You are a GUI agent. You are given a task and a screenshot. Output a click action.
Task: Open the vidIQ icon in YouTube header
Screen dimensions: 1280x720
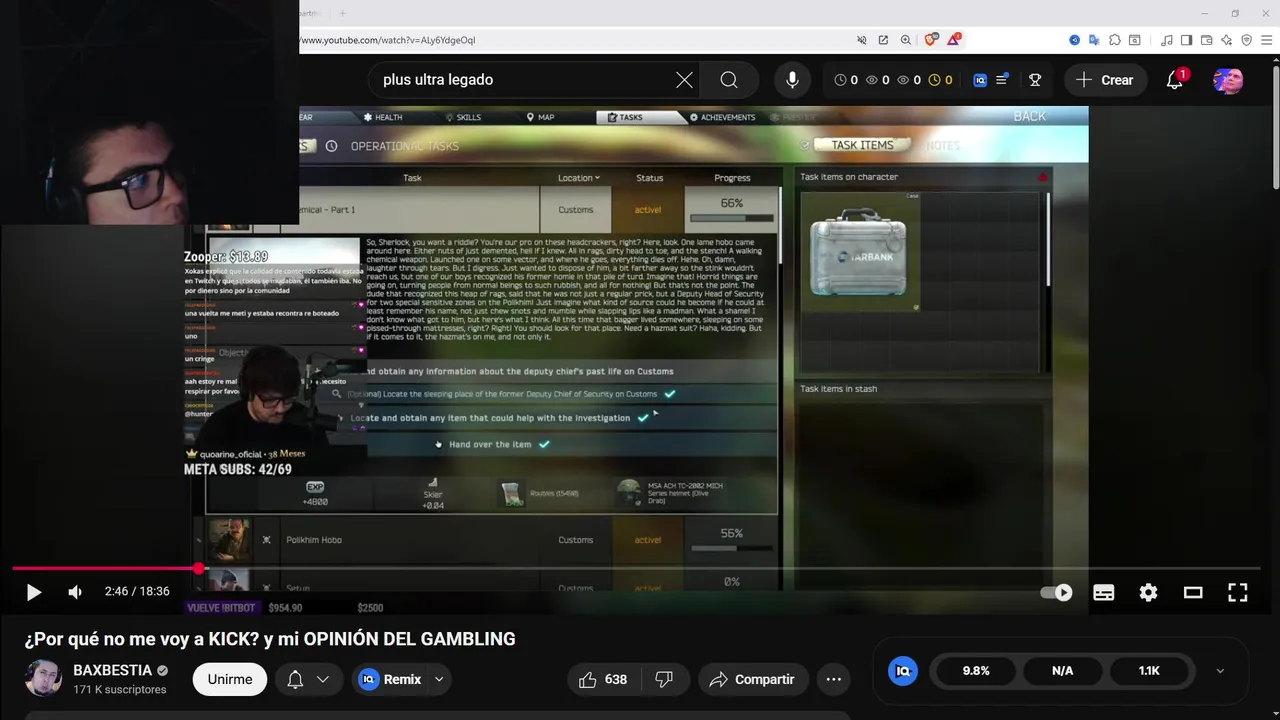(980, 80)
